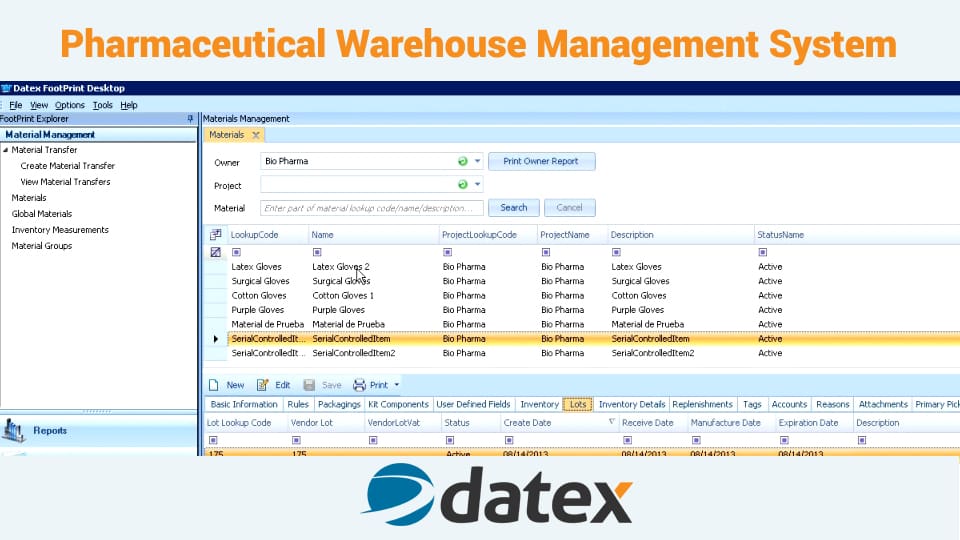960x540 pixels.
Task: Open Name column filter operator
Action: 317,252
